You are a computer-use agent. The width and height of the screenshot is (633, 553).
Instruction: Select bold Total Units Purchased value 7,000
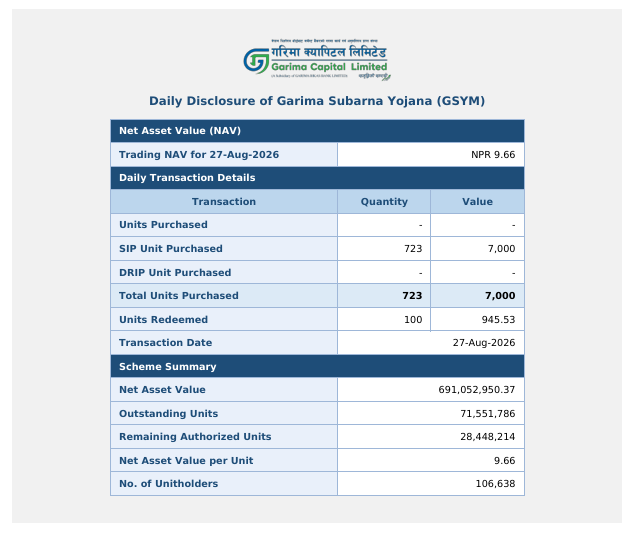click(x=500, y=296)
